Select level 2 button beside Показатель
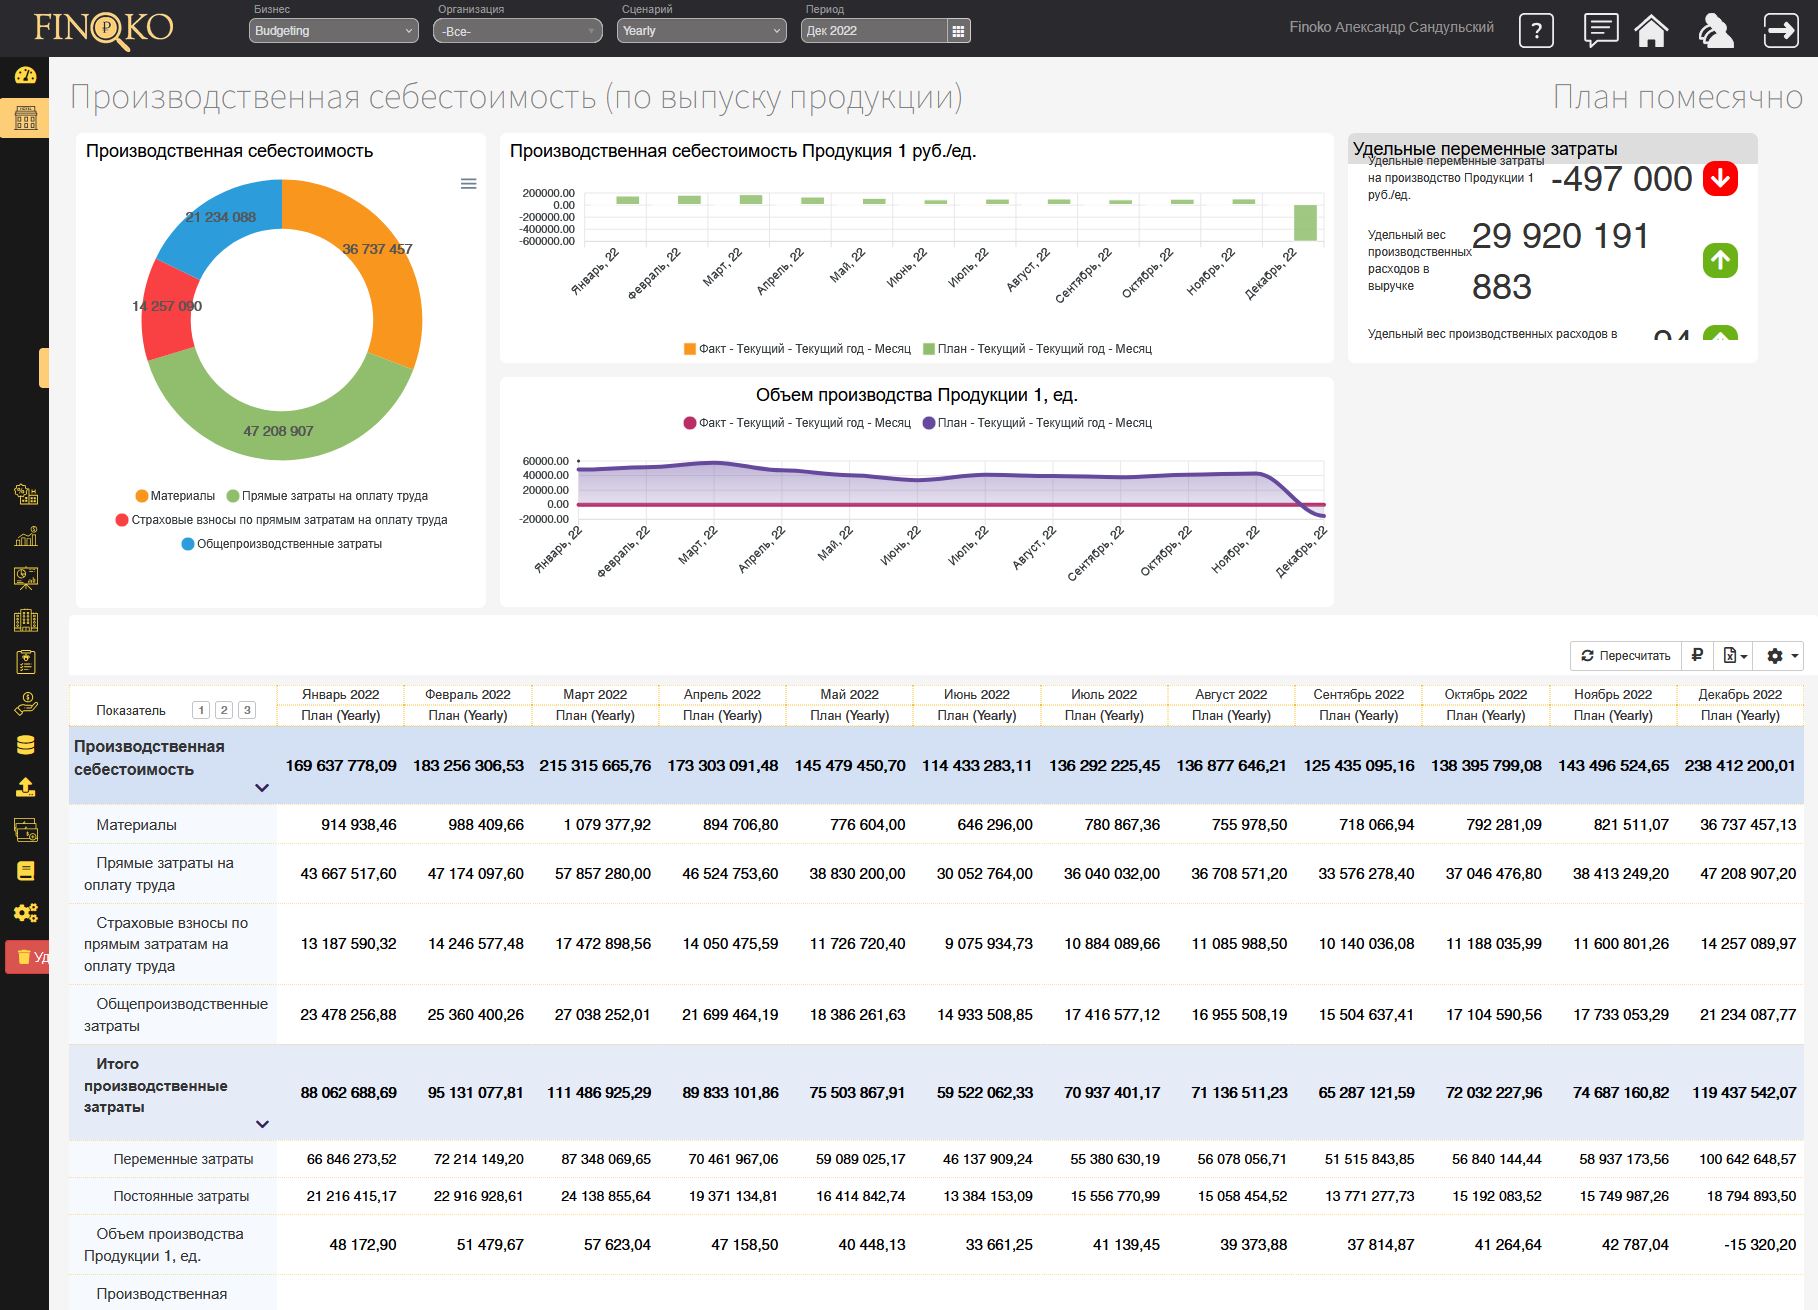 point(224,710)
